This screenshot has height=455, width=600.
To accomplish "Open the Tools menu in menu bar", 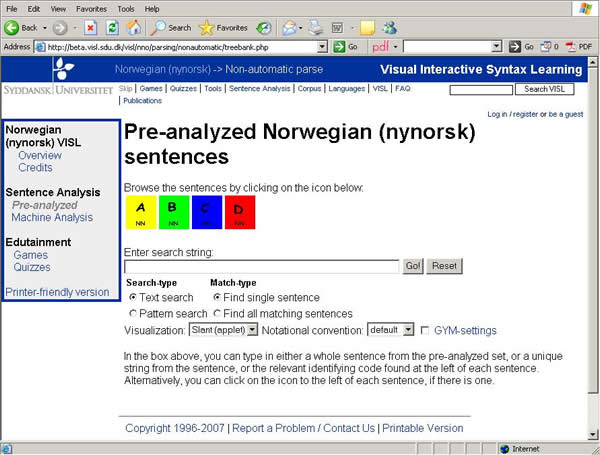I will pyautogui.click(x=126, y=8).
